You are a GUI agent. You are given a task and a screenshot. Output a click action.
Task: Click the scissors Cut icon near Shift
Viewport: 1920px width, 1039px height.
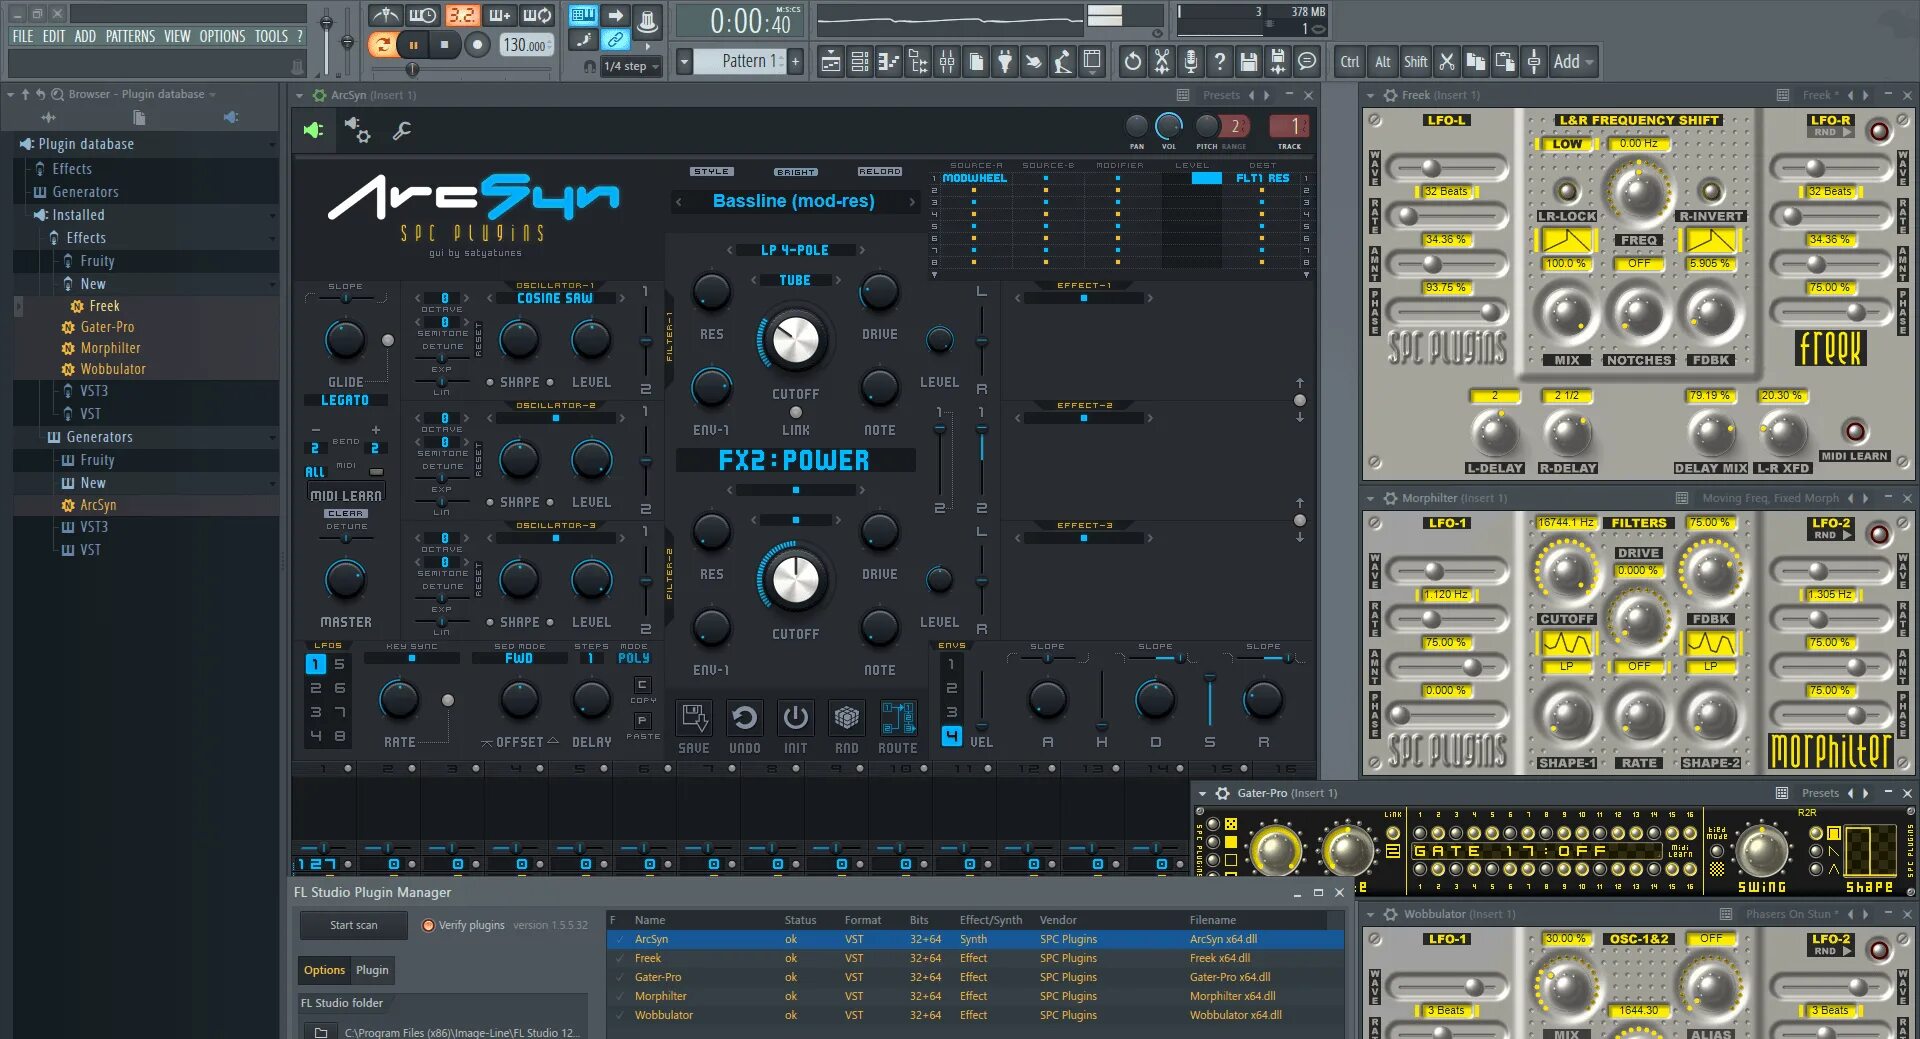pos(1446,62)
